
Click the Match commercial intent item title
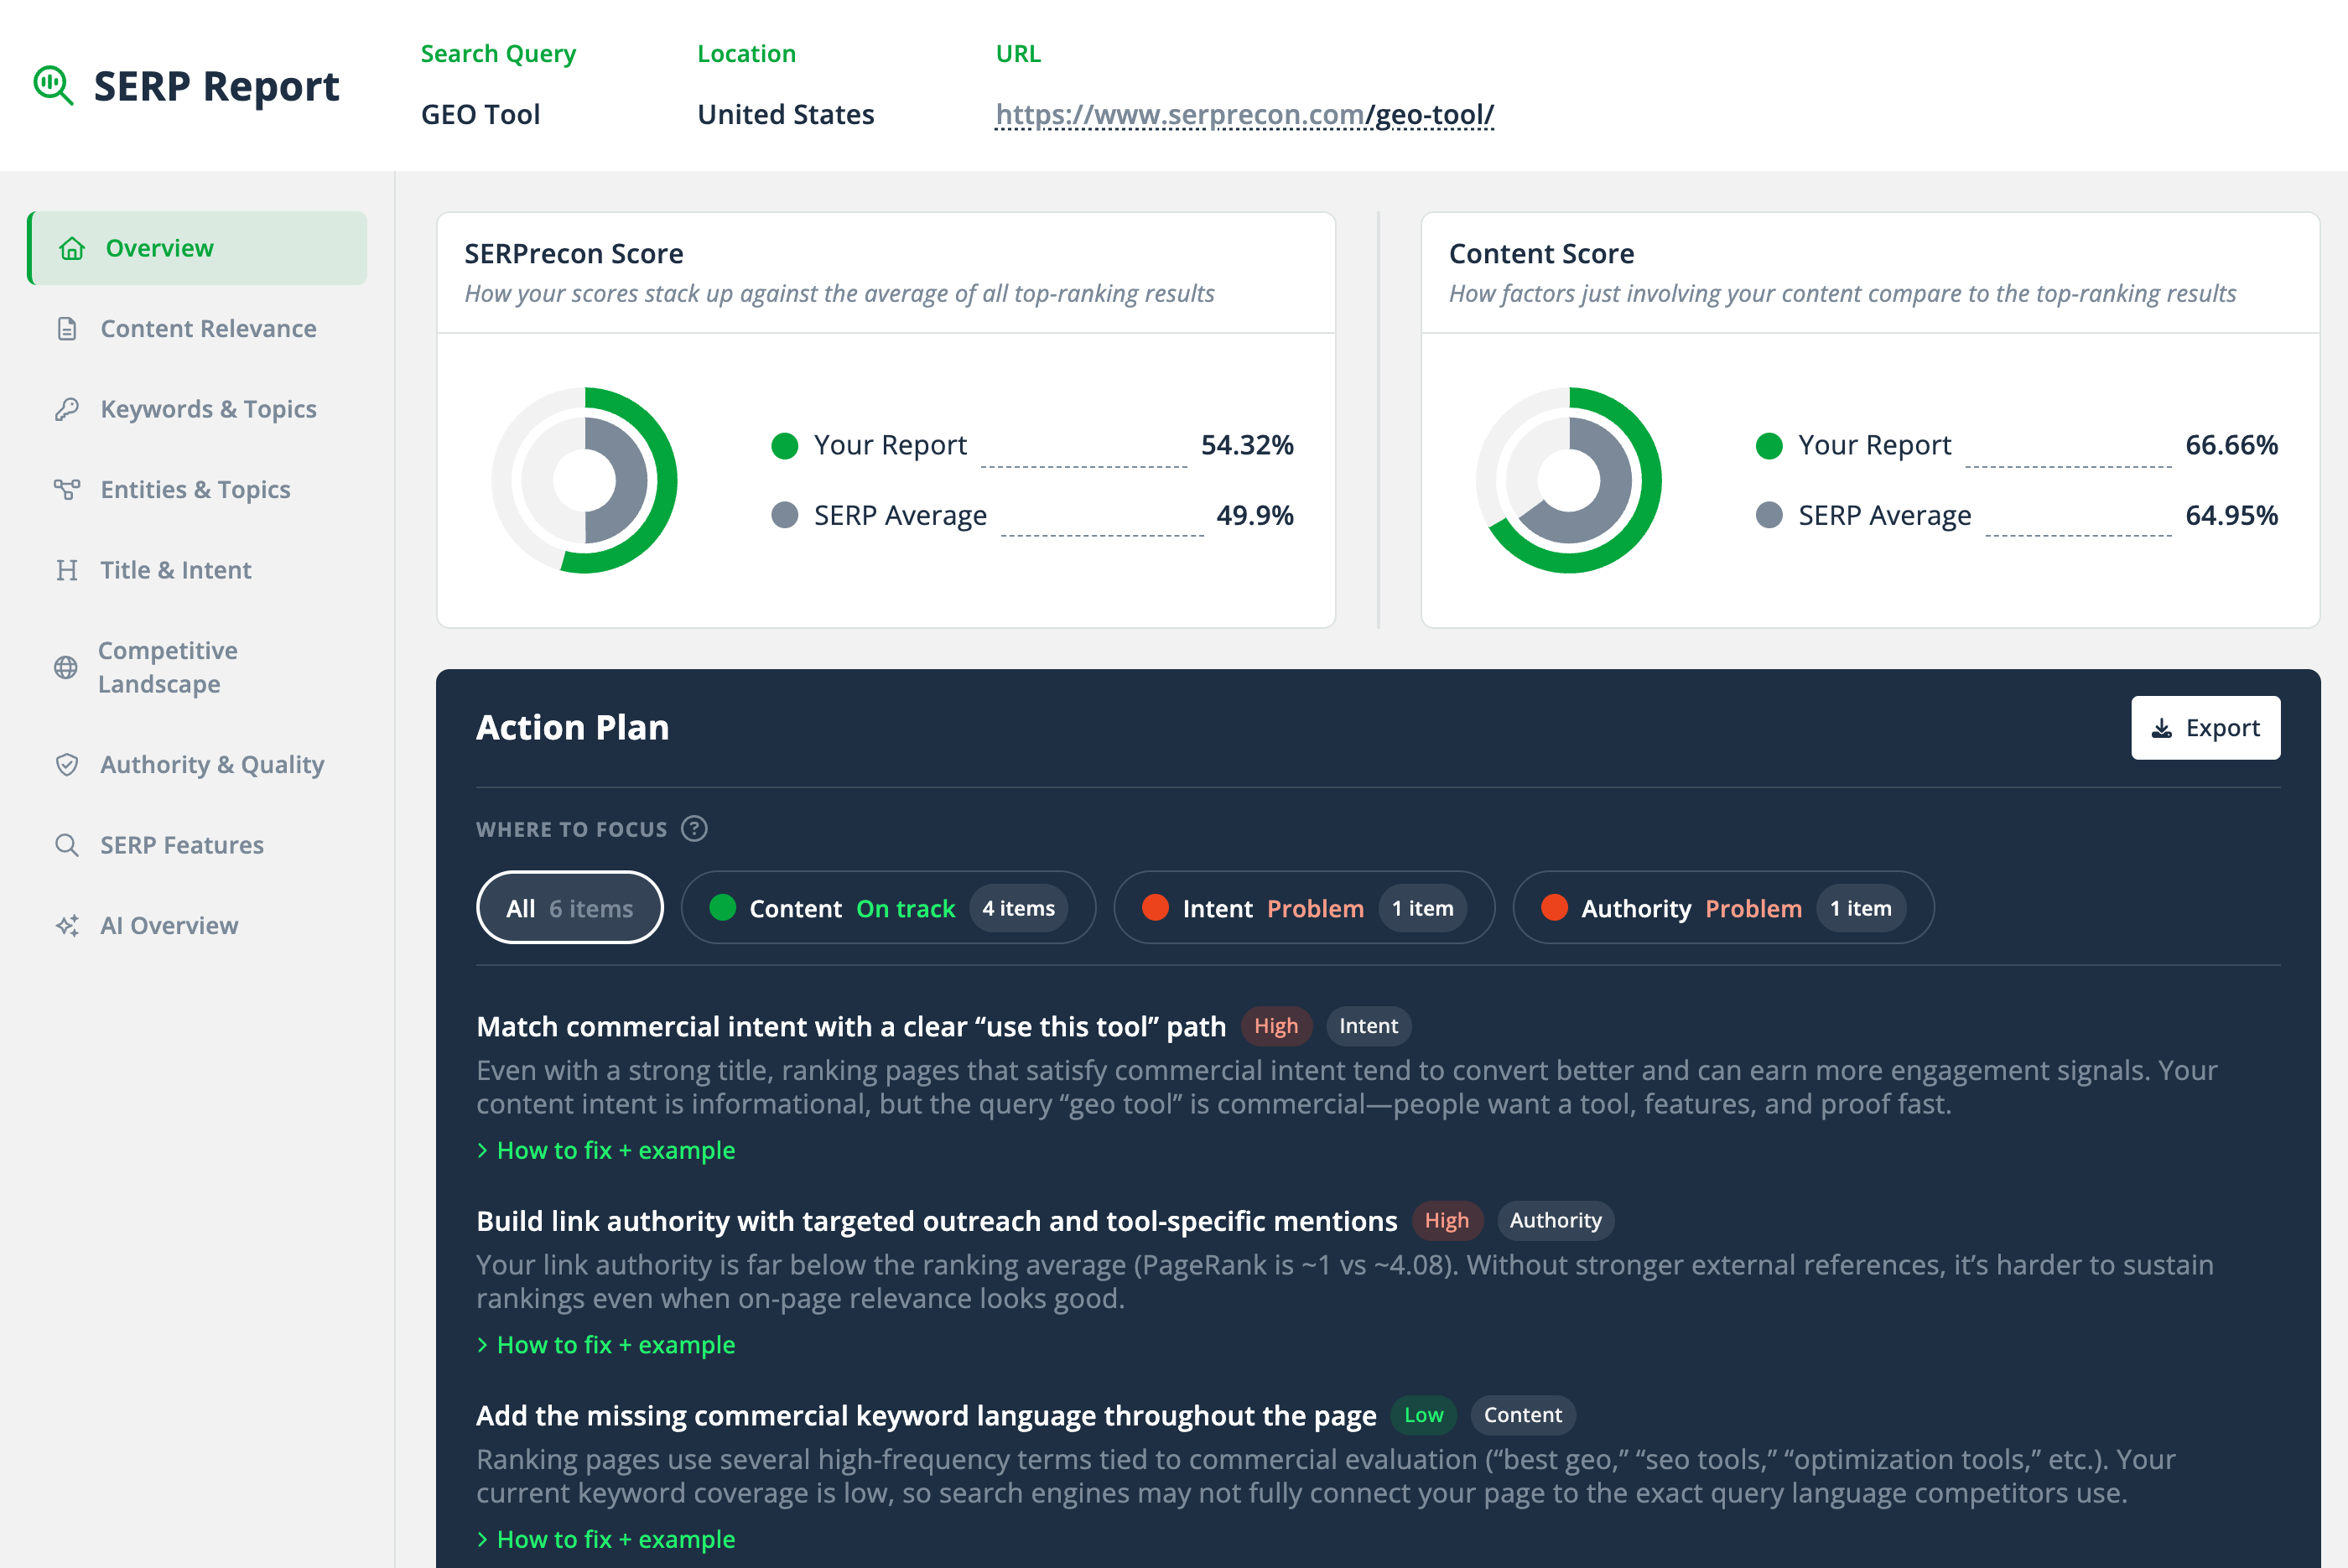(x=851, y=1027)
